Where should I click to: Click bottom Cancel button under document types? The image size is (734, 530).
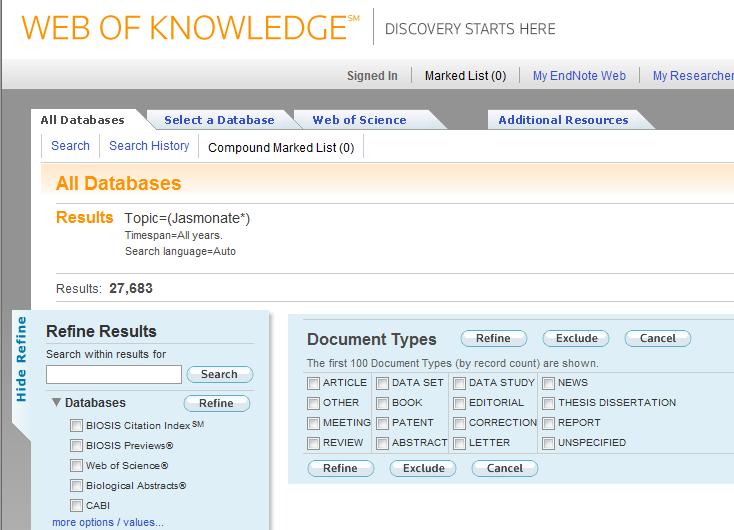(x=505, y=468)
